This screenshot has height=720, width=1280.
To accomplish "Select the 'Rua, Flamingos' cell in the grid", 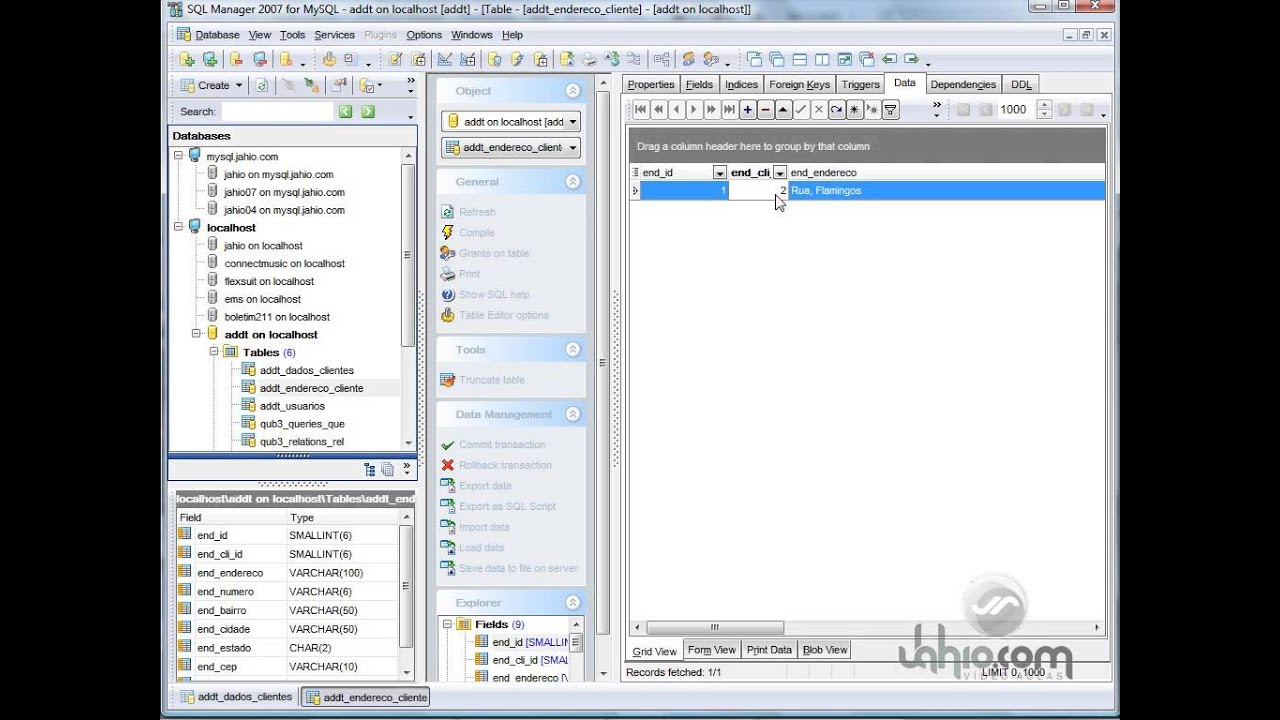I will click(x=946, y=191).
